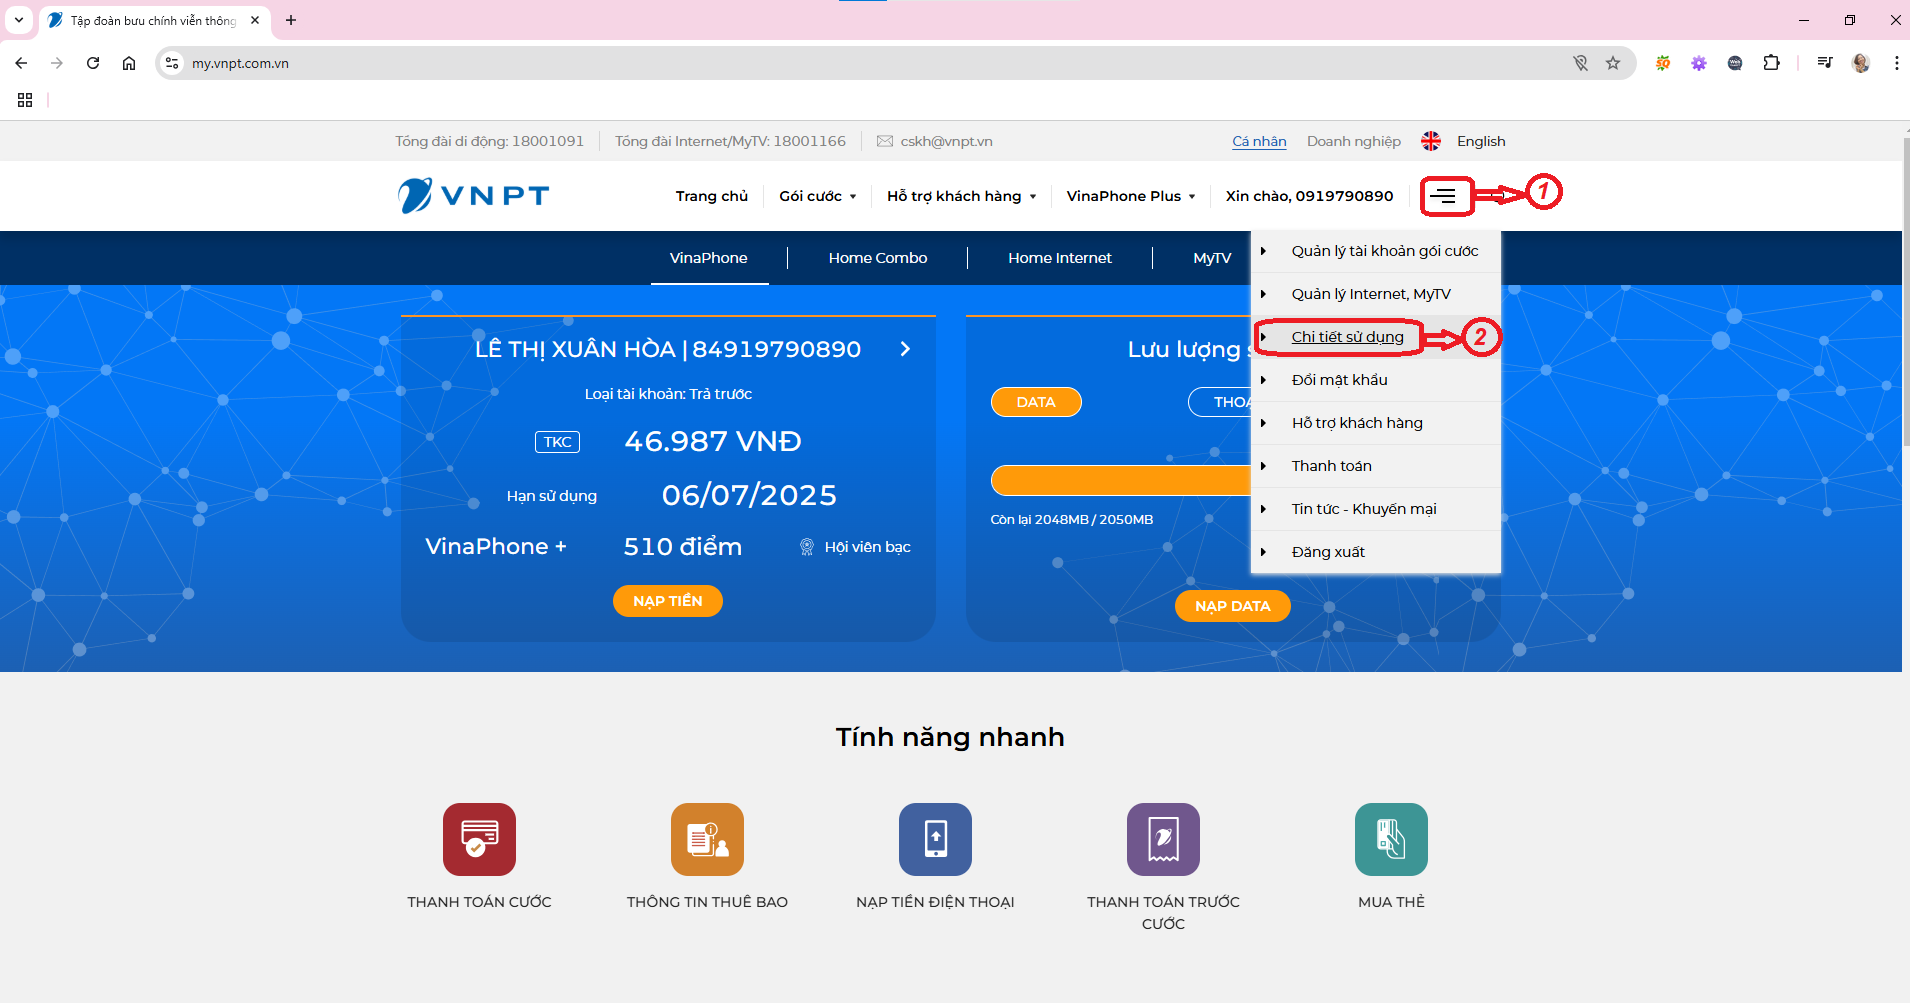
Task: Expand the Gói cước dropdown
Action: click(x=818, y=196)
